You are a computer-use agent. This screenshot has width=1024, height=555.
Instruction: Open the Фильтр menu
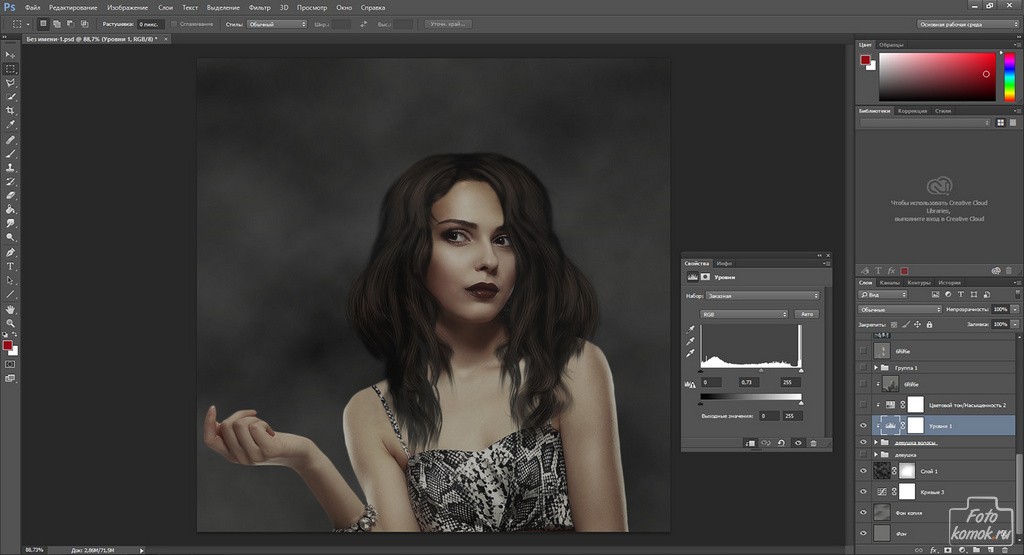click(259, 8)
